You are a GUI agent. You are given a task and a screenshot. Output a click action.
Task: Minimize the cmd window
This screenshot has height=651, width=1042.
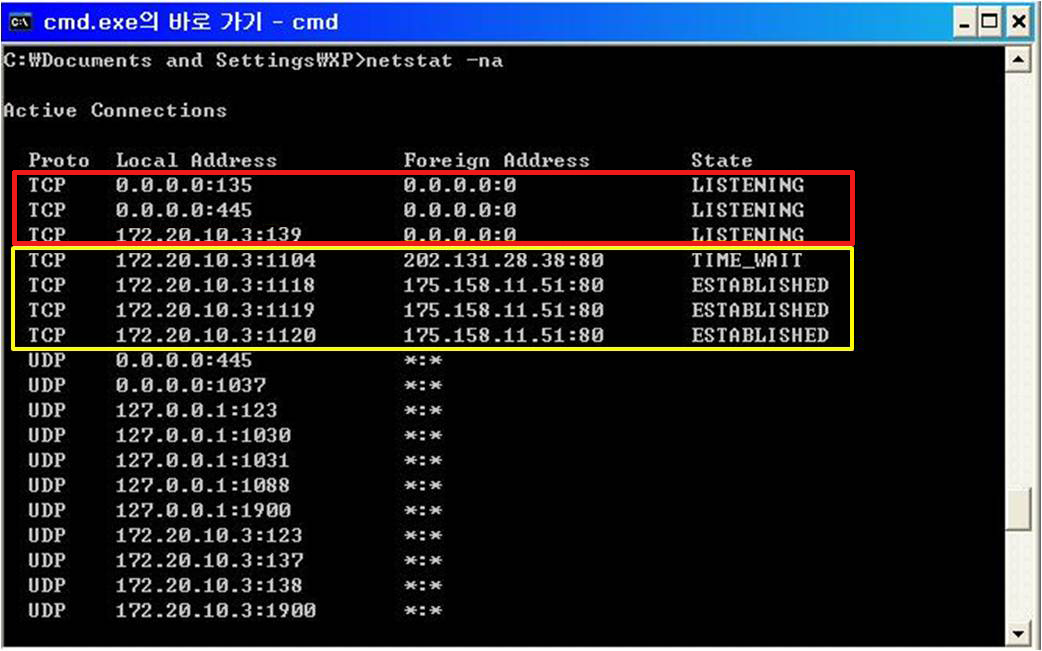click(966, 22)
